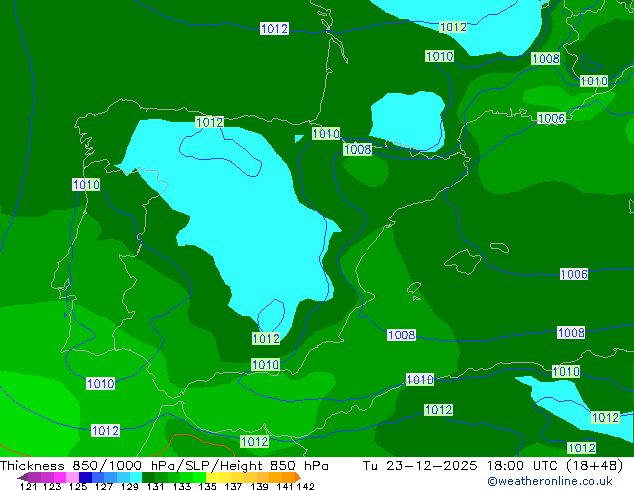
Task: Click the 1010 label southwest of Iberia over the Atlantic
Action: [100, 383]
